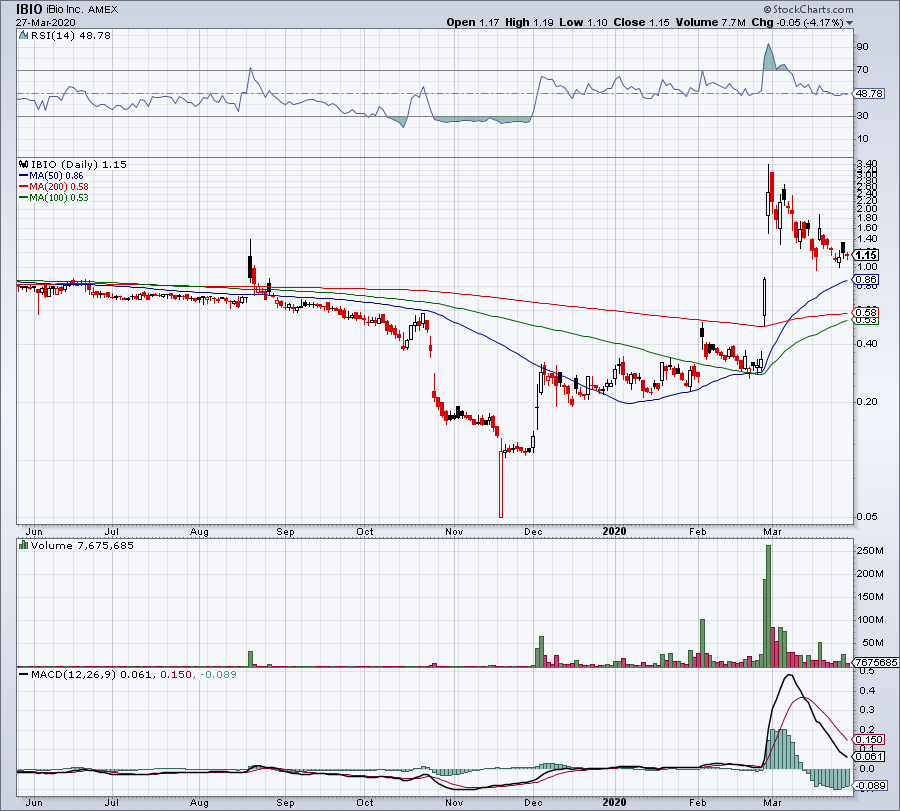
Task: Click the 2020 label under price chart
Action: pos(615,531)
